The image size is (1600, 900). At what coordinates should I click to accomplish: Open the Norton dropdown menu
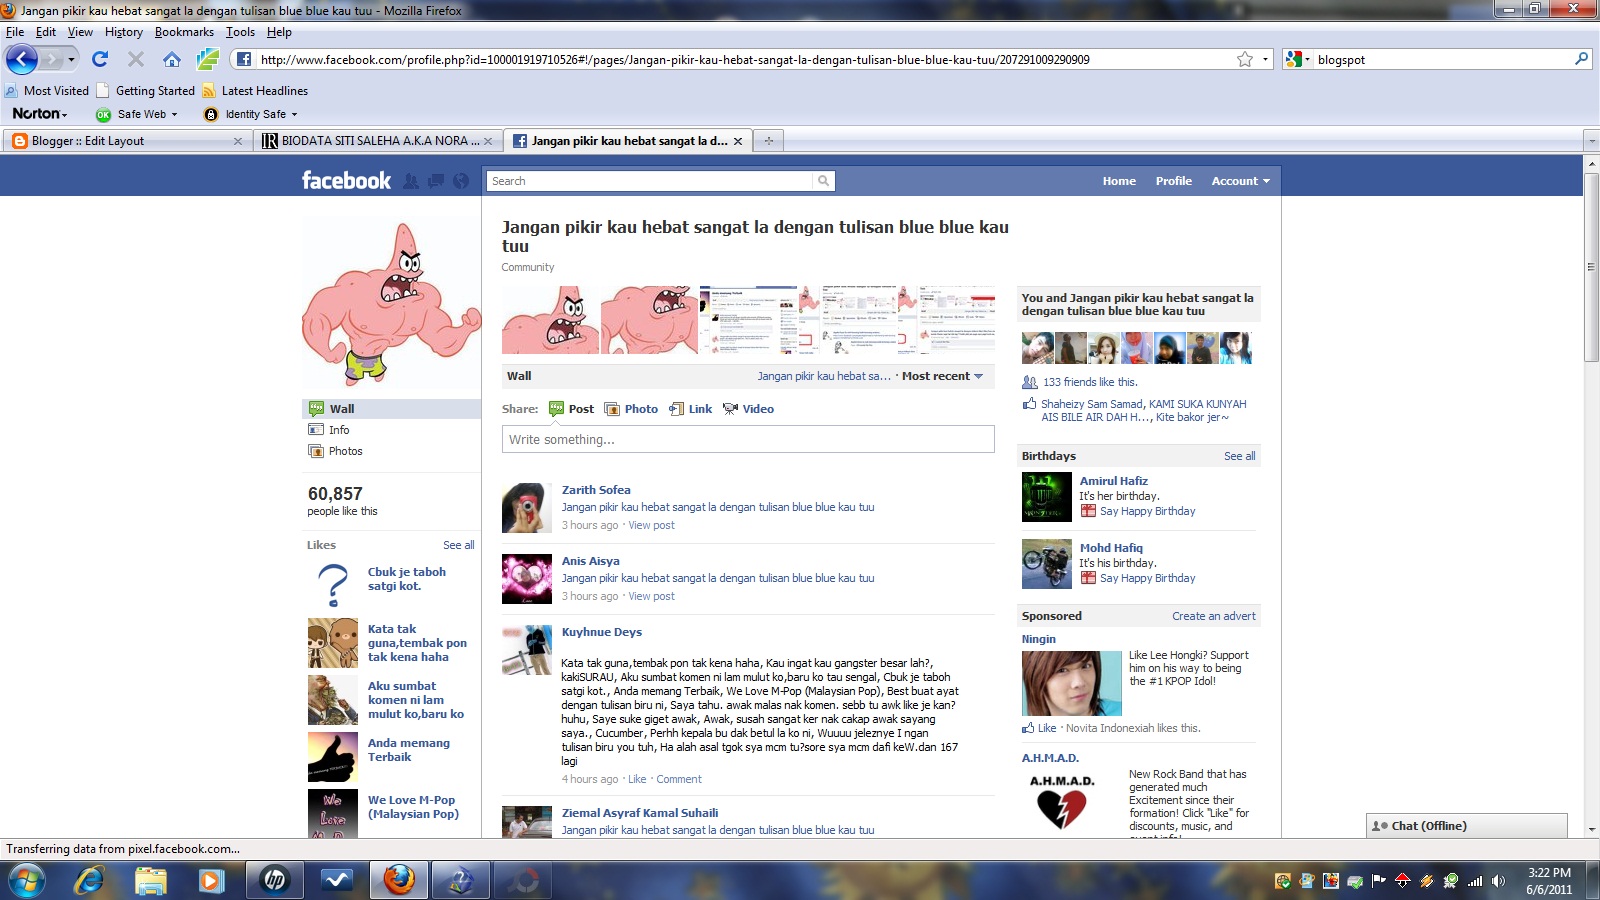(x=39, y=114)
